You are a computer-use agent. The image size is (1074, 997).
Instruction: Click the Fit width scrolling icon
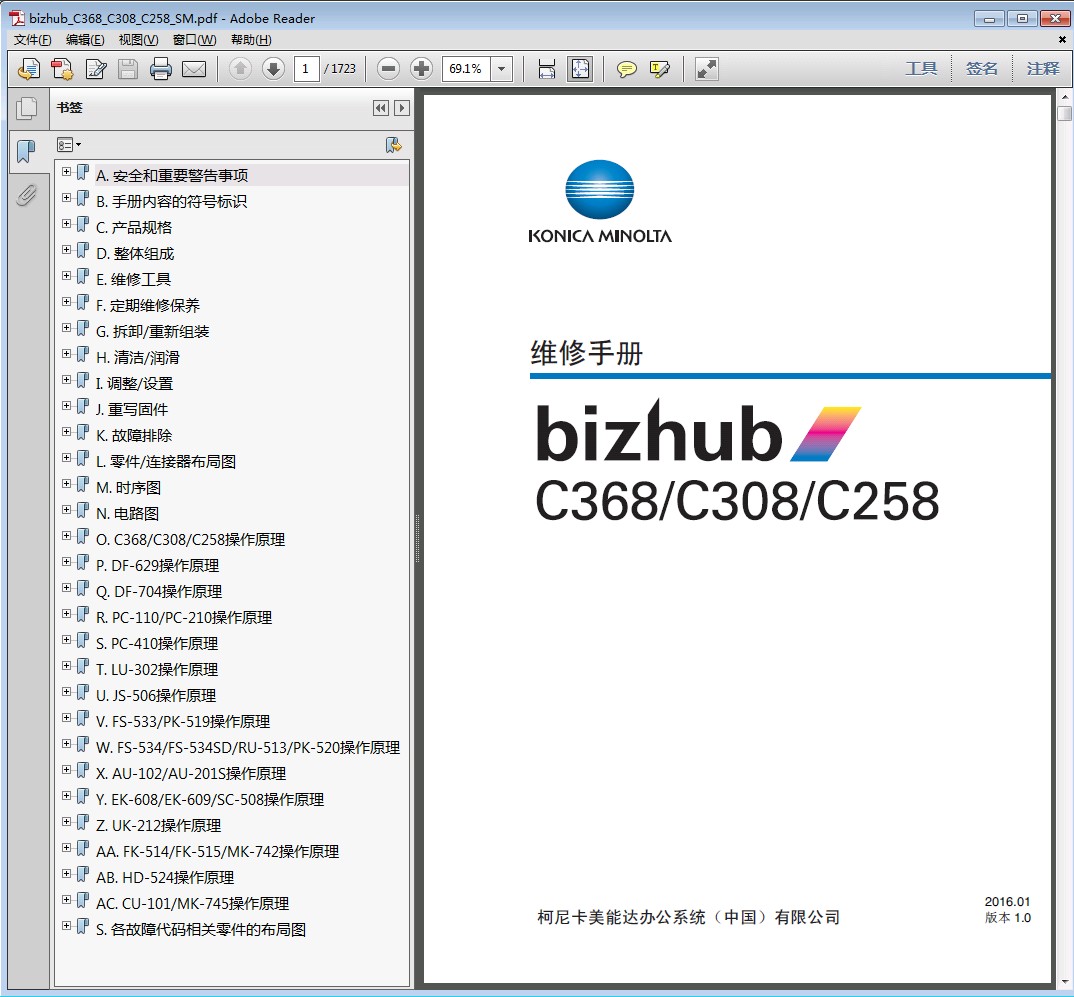coord(547,69)
